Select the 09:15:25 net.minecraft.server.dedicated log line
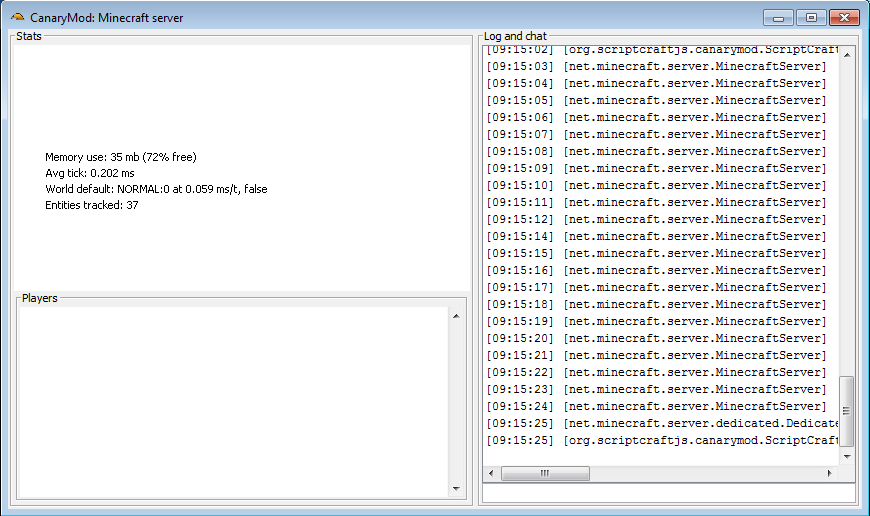870x516 pixels. 662,423
